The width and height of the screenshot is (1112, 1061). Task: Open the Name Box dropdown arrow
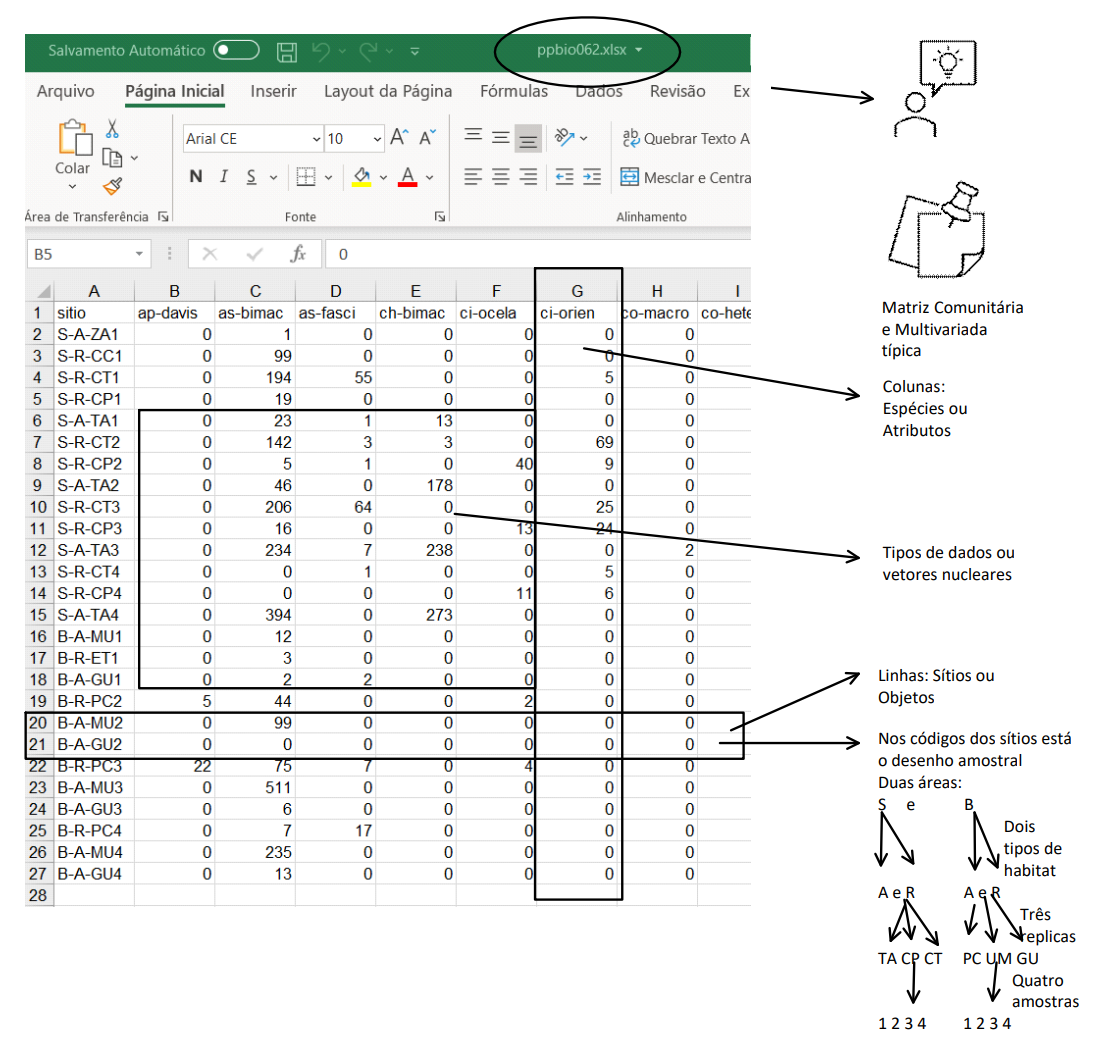(139, 254)
